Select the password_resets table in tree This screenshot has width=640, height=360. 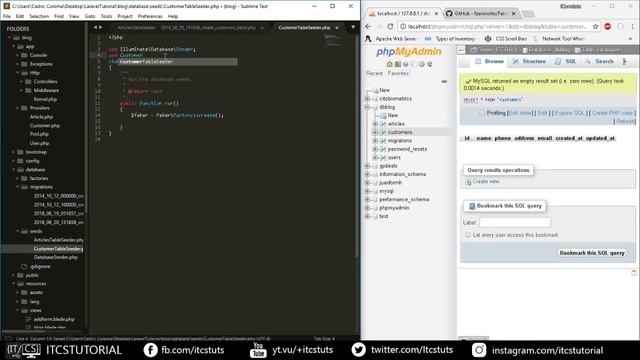tap(407, 149)
